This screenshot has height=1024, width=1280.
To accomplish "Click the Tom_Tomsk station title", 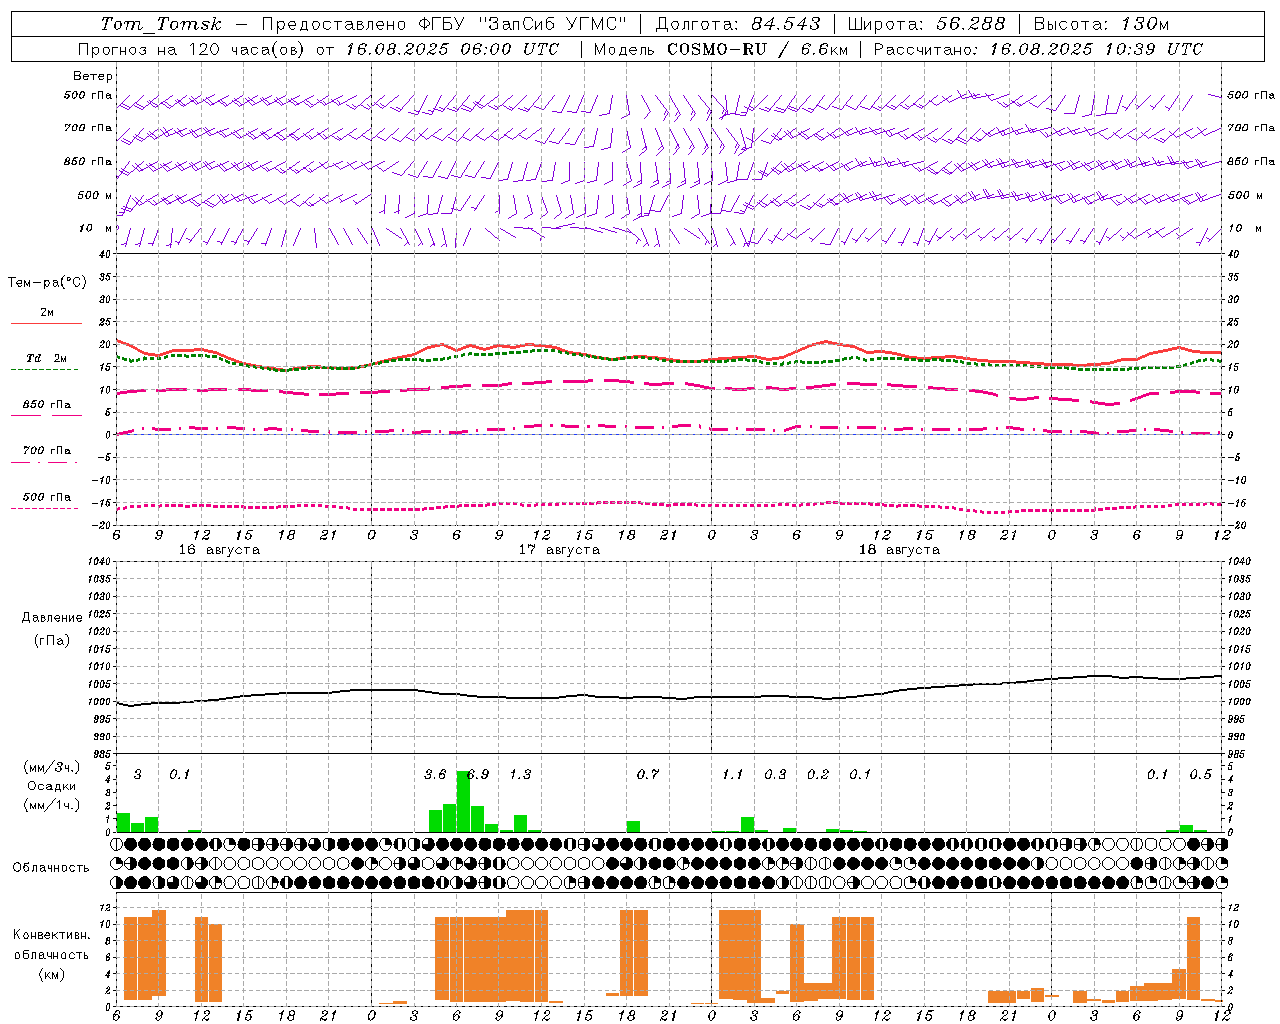I will click(161, 24).
